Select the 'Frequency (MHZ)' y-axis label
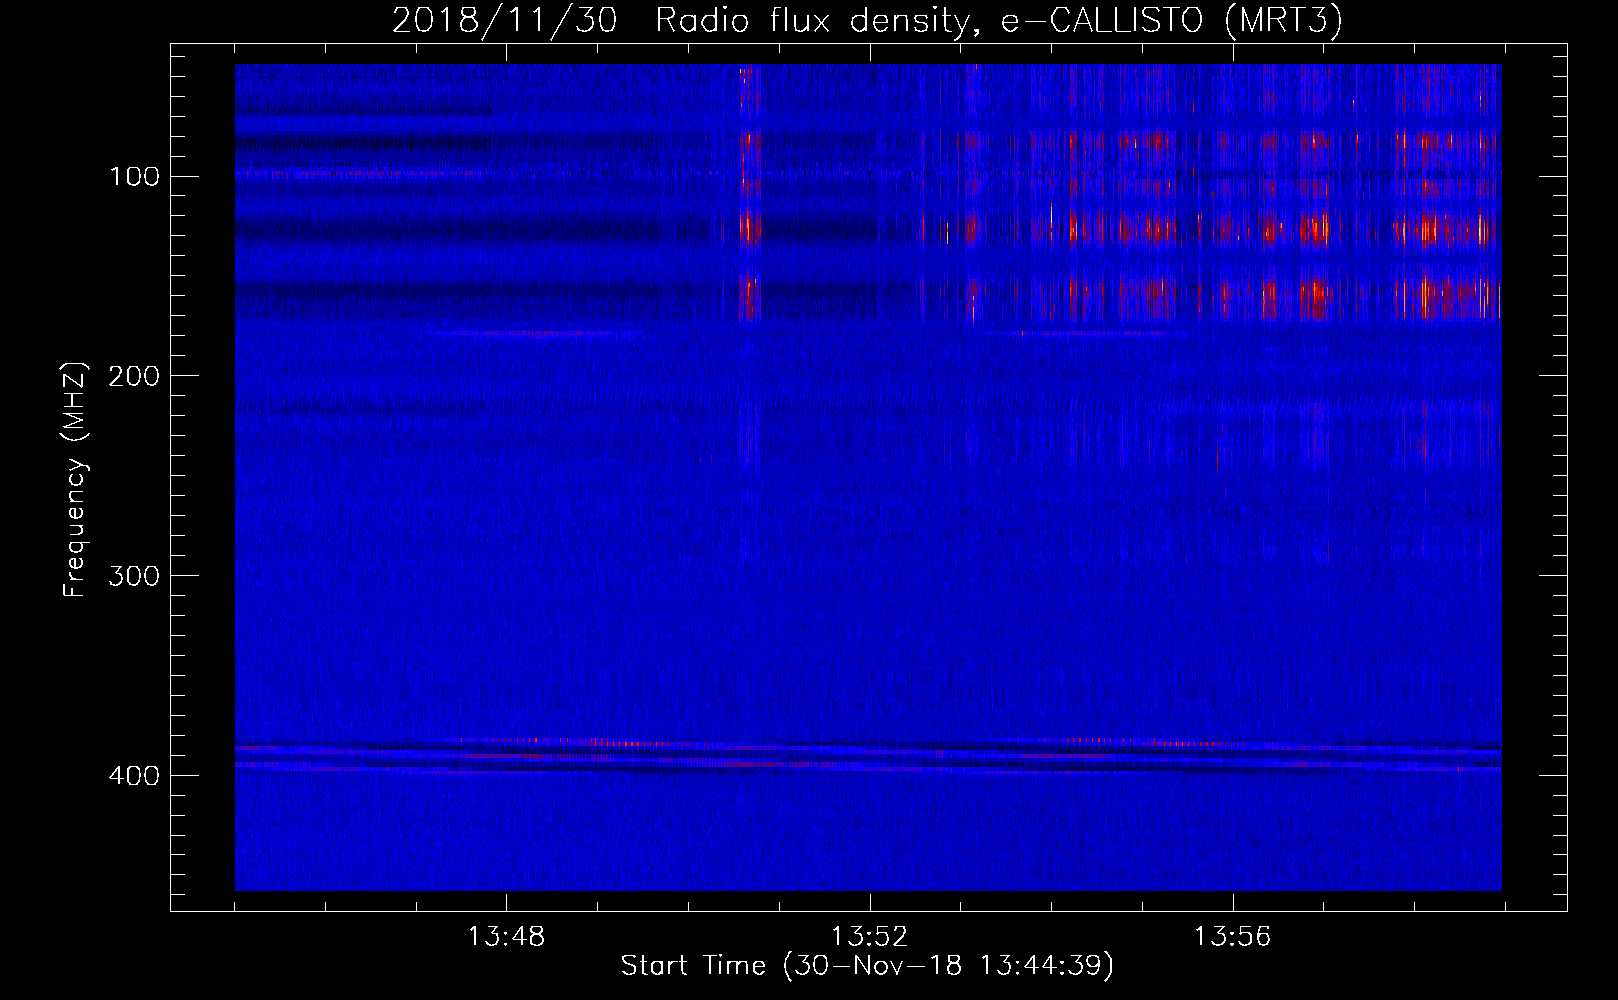The image size is (1618, 1000). 75,479
